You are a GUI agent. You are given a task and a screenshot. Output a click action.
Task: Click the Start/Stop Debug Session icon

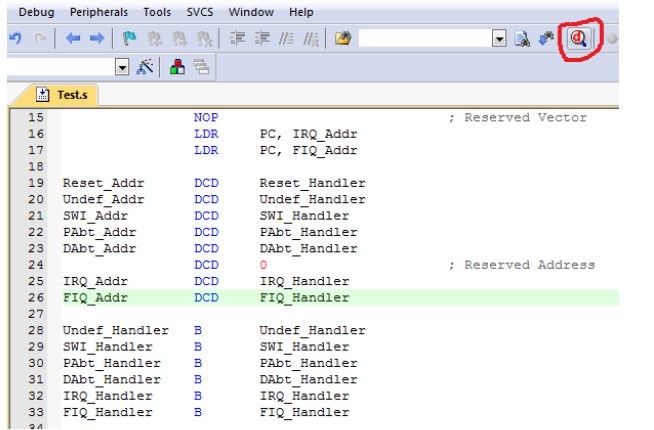tap(577, 40)
